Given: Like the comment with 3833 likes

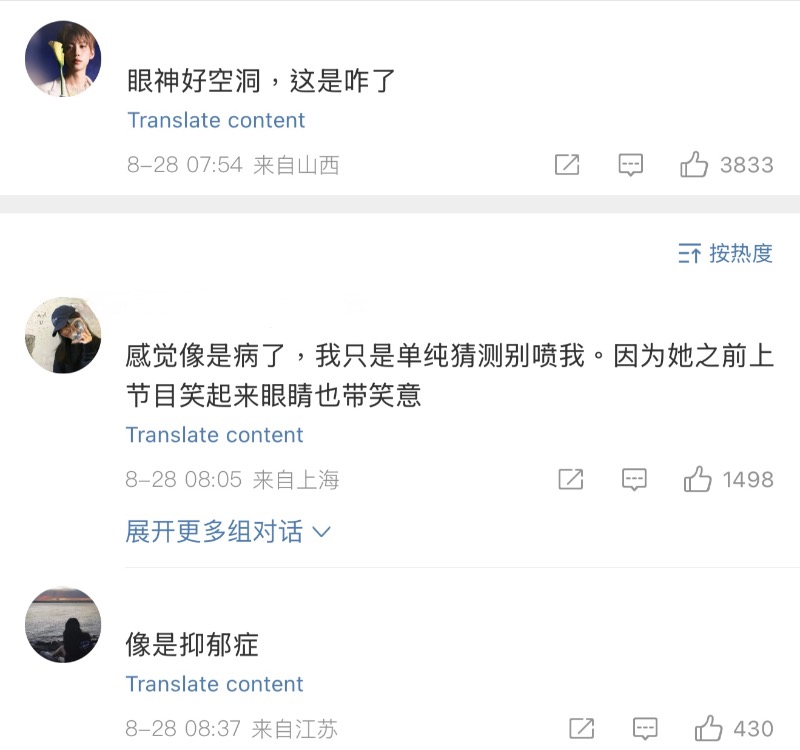Looking at the screenshot, I should pos(695,165).
